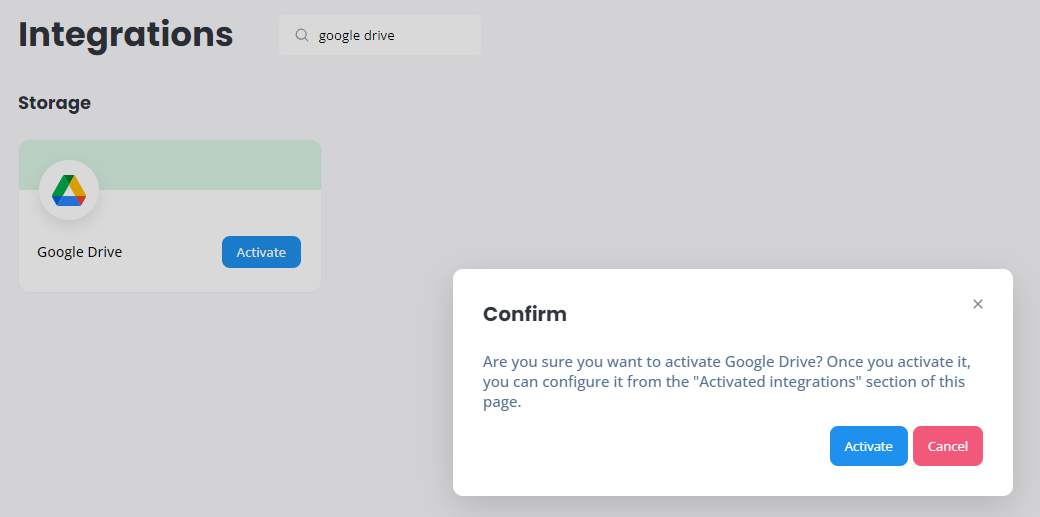Click the Confirm dialog title
Image resolution: width=1040 pixels, height=517 pixels.
pyautogui.click(x=525, y=314)
